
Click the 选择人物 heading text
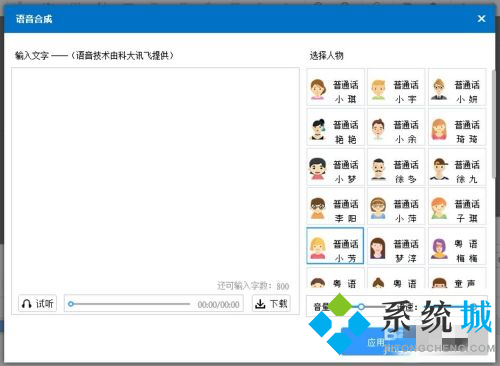[x=326, y=55]
